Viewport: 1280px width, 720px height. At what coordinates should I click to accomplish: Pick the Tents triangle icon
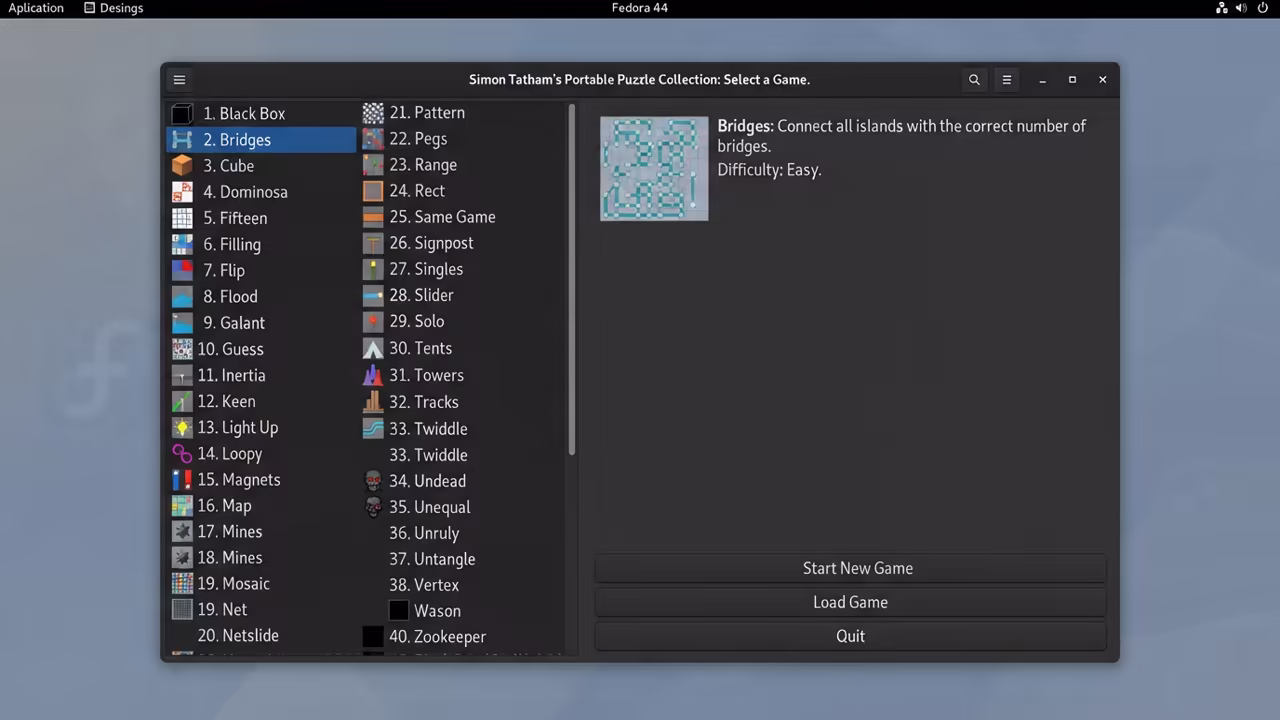(x=373, y=348)
